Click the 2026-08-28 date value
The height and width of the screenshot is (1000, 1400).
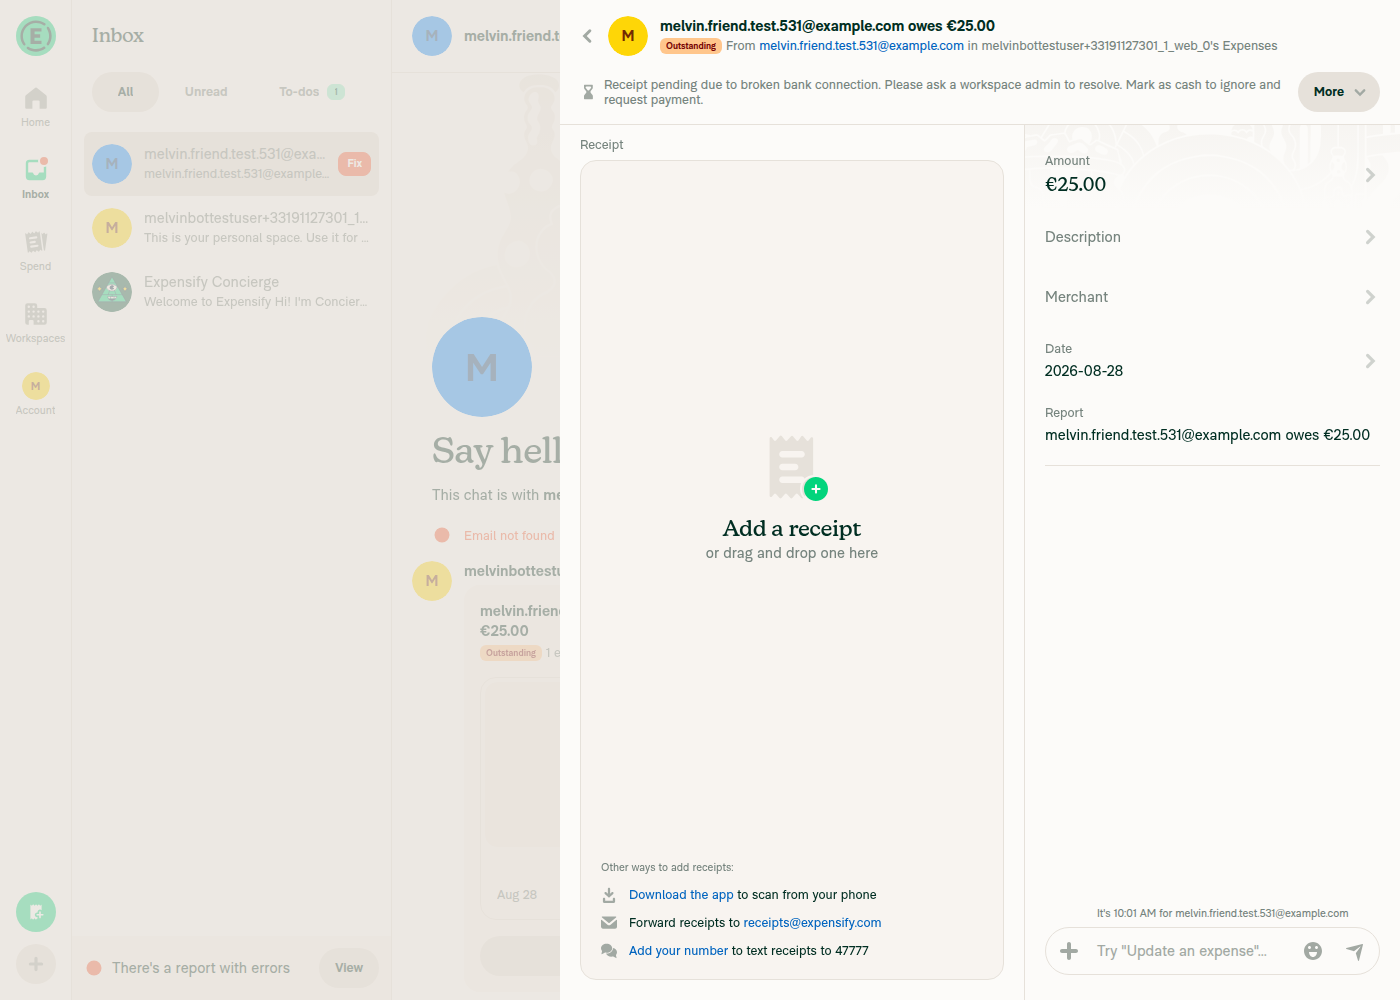click(x=1084, y=371)
